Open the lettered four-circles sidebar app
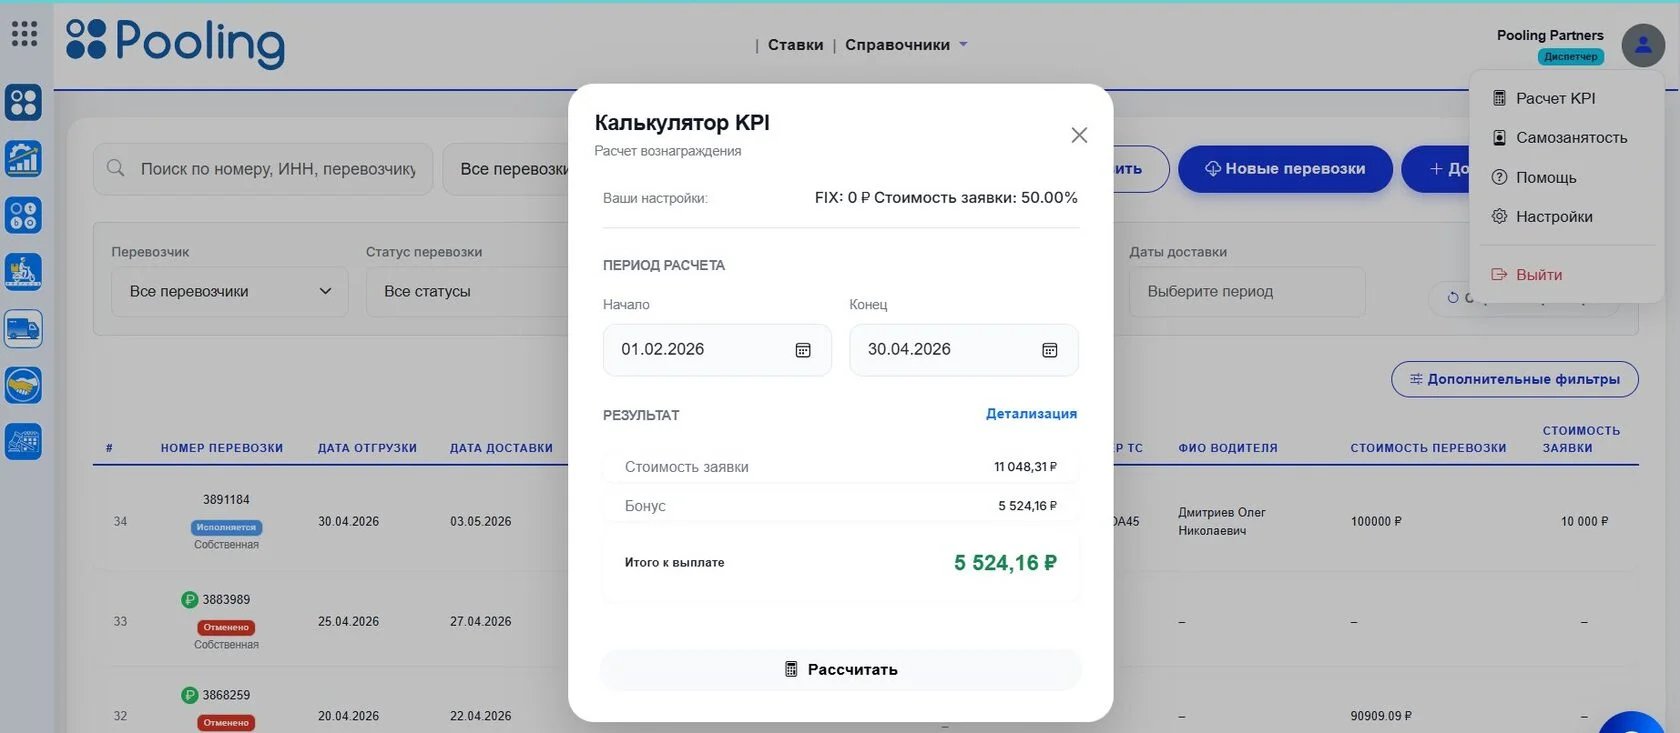The height and width of the screenshot is (733, 1680). (23, 215)
